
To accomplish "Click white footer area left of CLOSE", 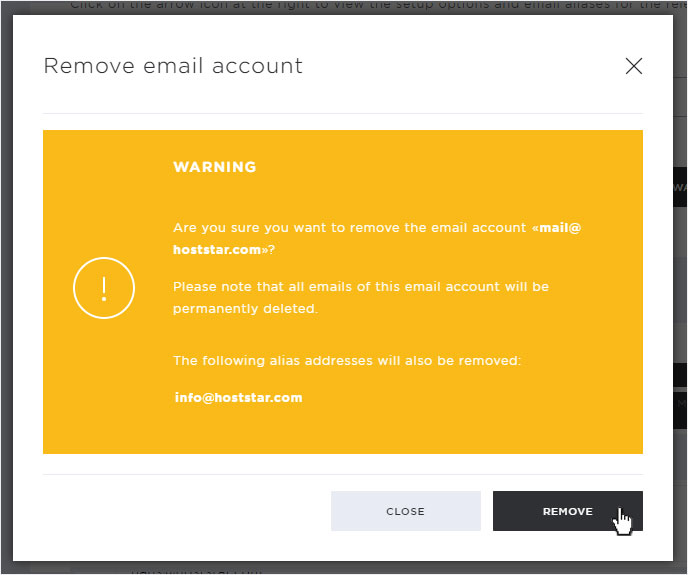I will pos(186,511).
